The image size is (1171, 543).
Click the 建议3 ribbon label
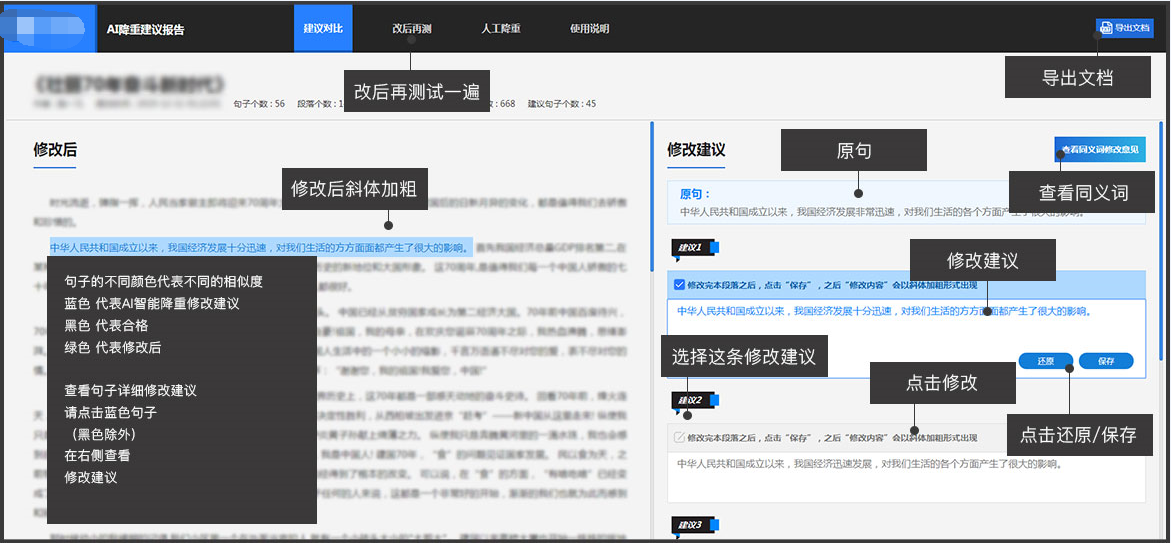(x=695, y=526)
